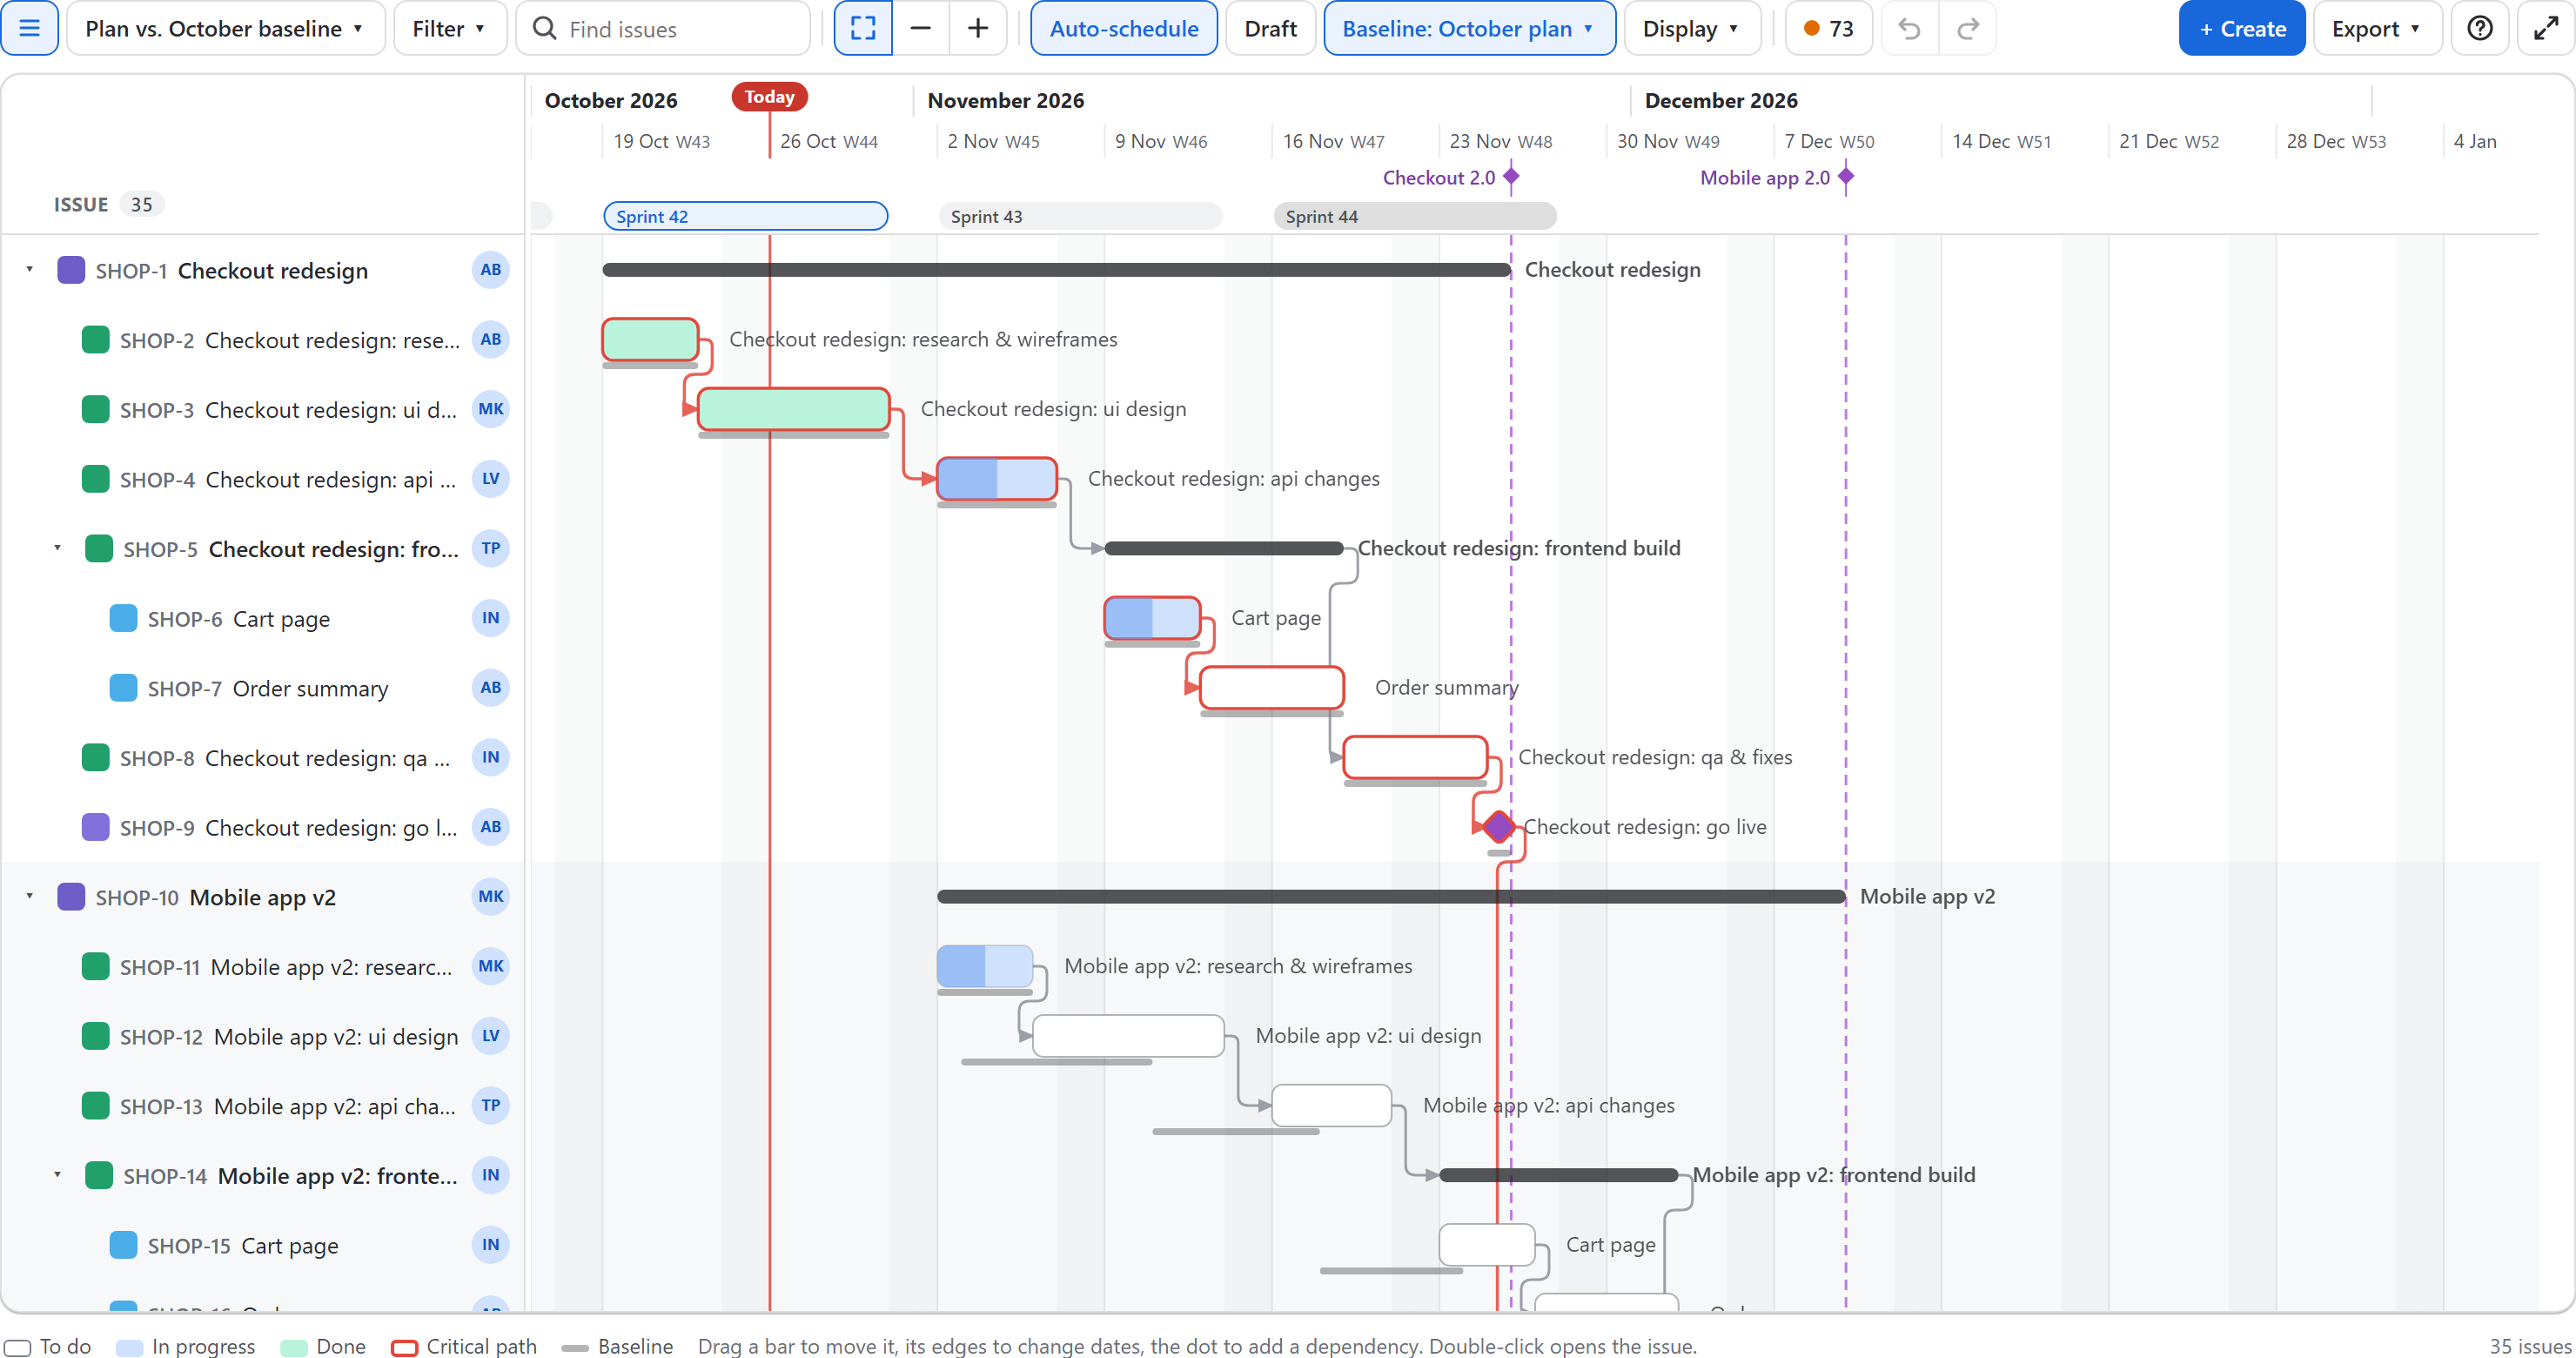Click the + Create button
Viewport: 2576px width, 1358px height.
[2242, 28]
